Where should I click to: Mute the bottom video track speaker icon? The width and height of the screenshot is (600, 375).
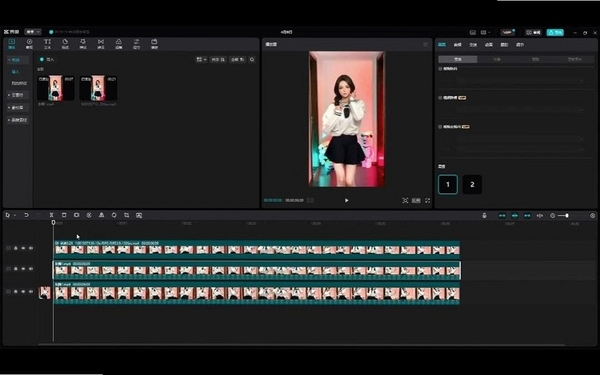click(31, 292)
